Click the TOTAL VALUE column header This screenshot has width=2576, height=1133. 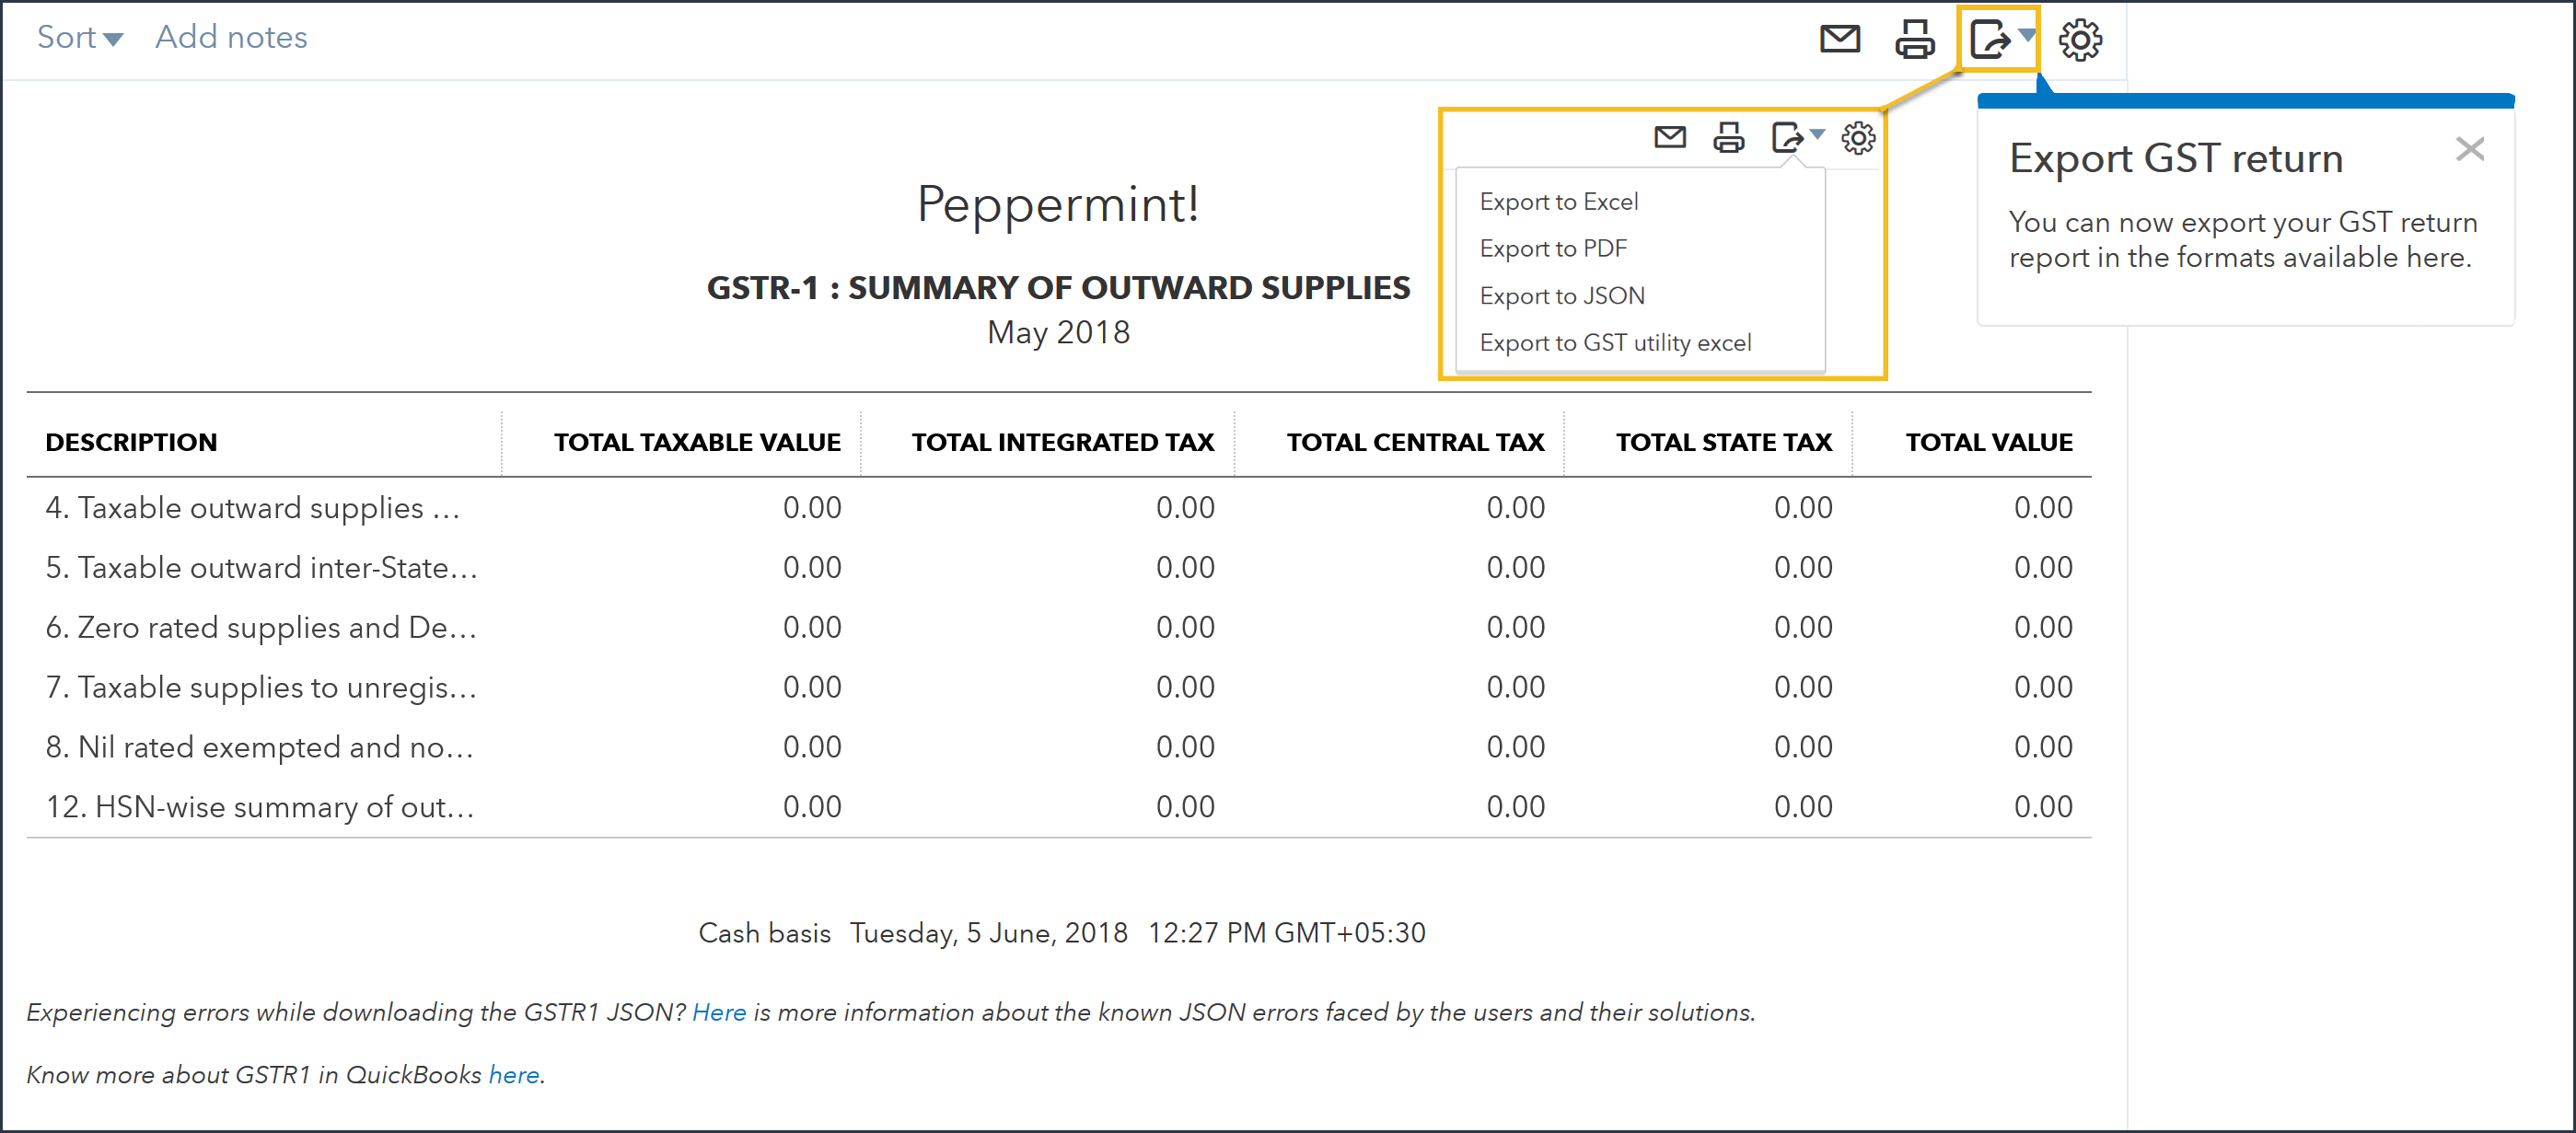(1988, 442)
